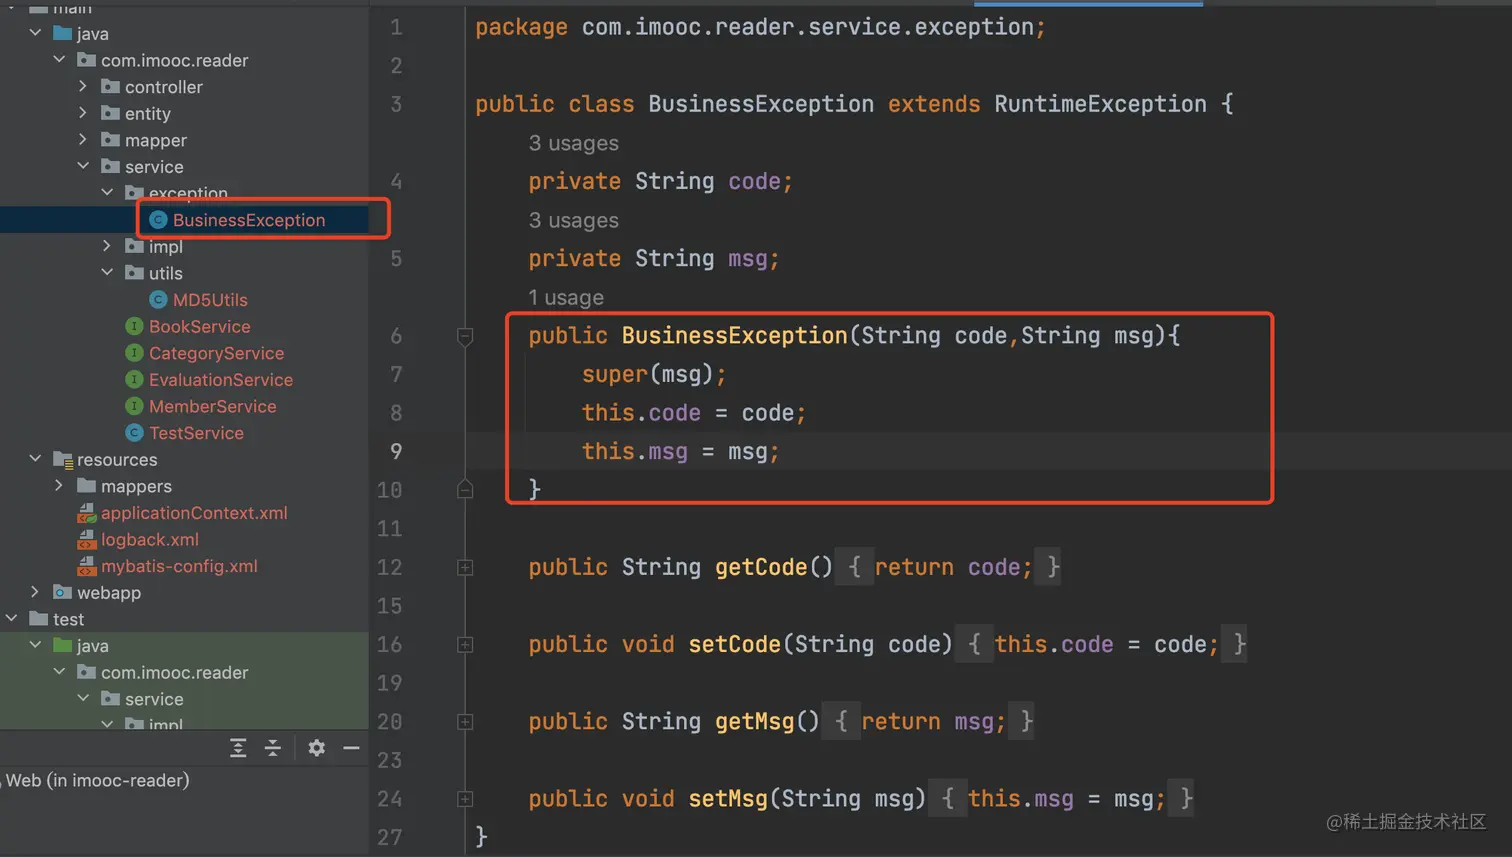The width and height of the screenshot is (1512, 857).
Task: Click the MemberService interface icon
Action: [134, 406]
